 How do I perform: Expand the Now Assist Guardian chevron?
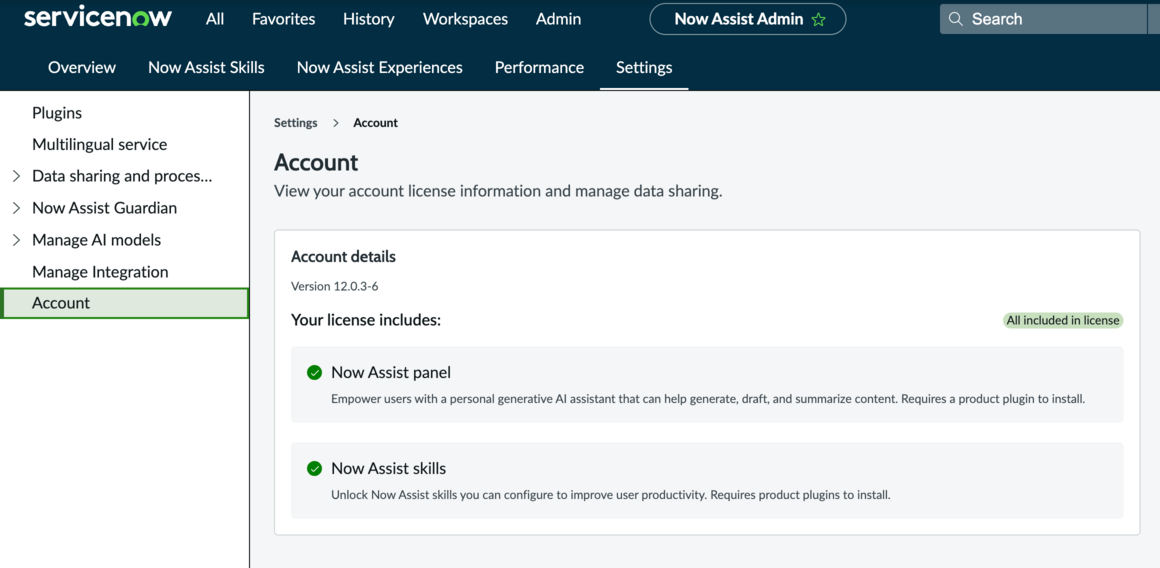tap(16, 209)
